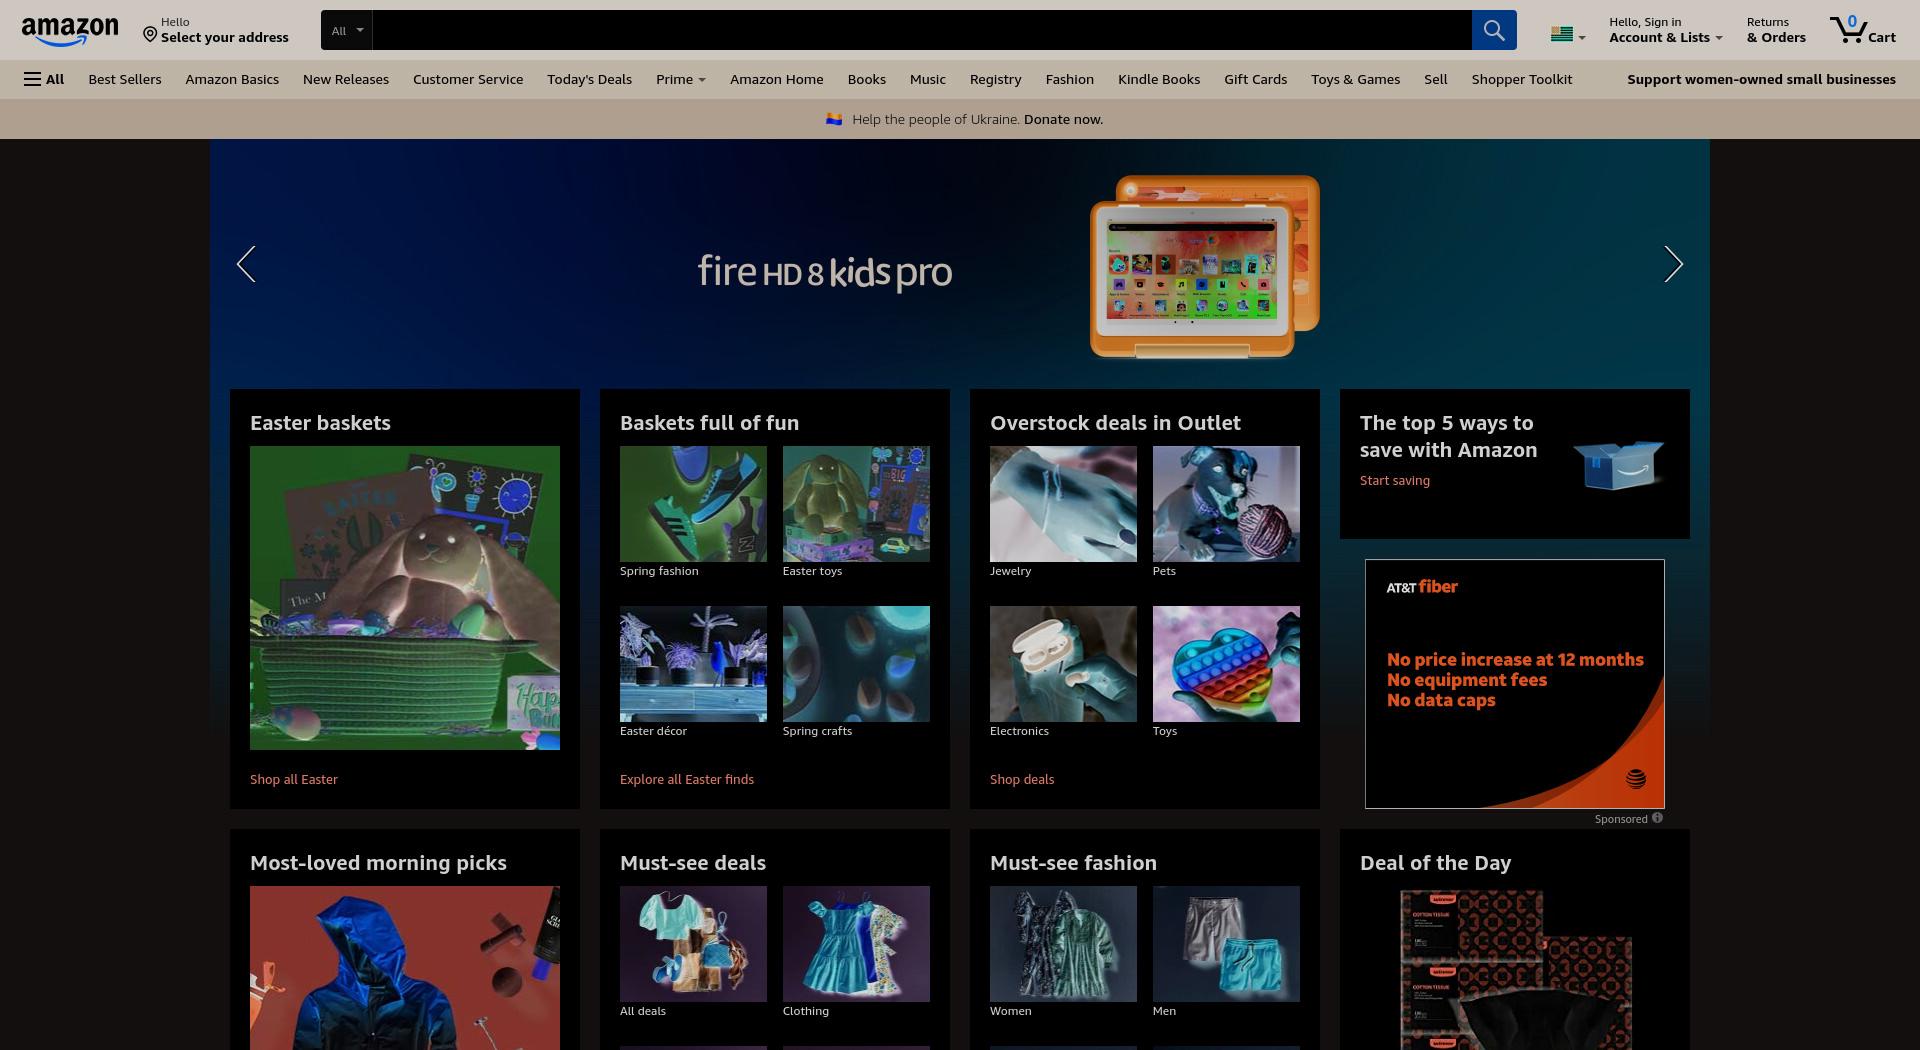This screenshot has width=1920, height=1050.
Task: Open Toys & Games
Action: coord(1356,79)
